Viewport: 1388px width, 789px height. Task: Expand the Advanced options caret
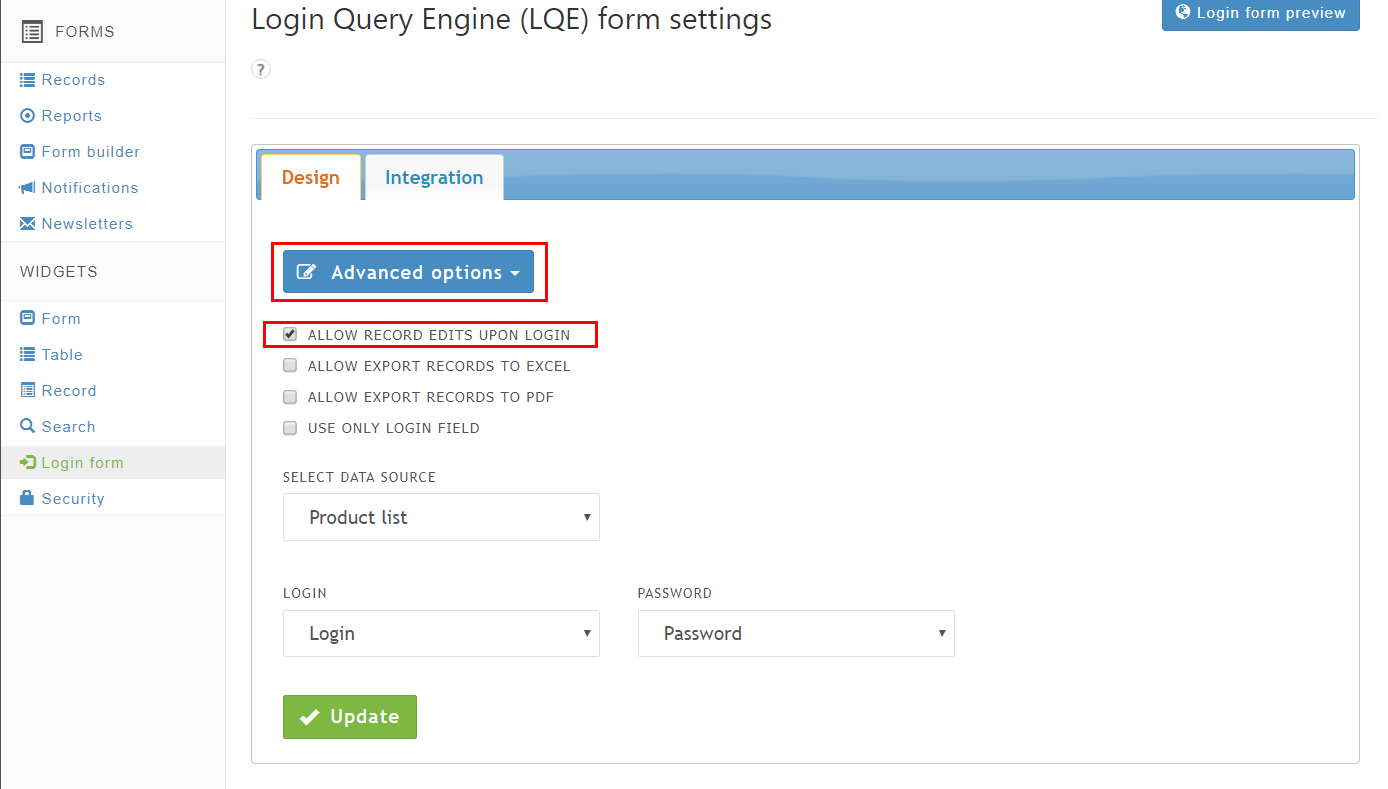click(x=515, y=274)
